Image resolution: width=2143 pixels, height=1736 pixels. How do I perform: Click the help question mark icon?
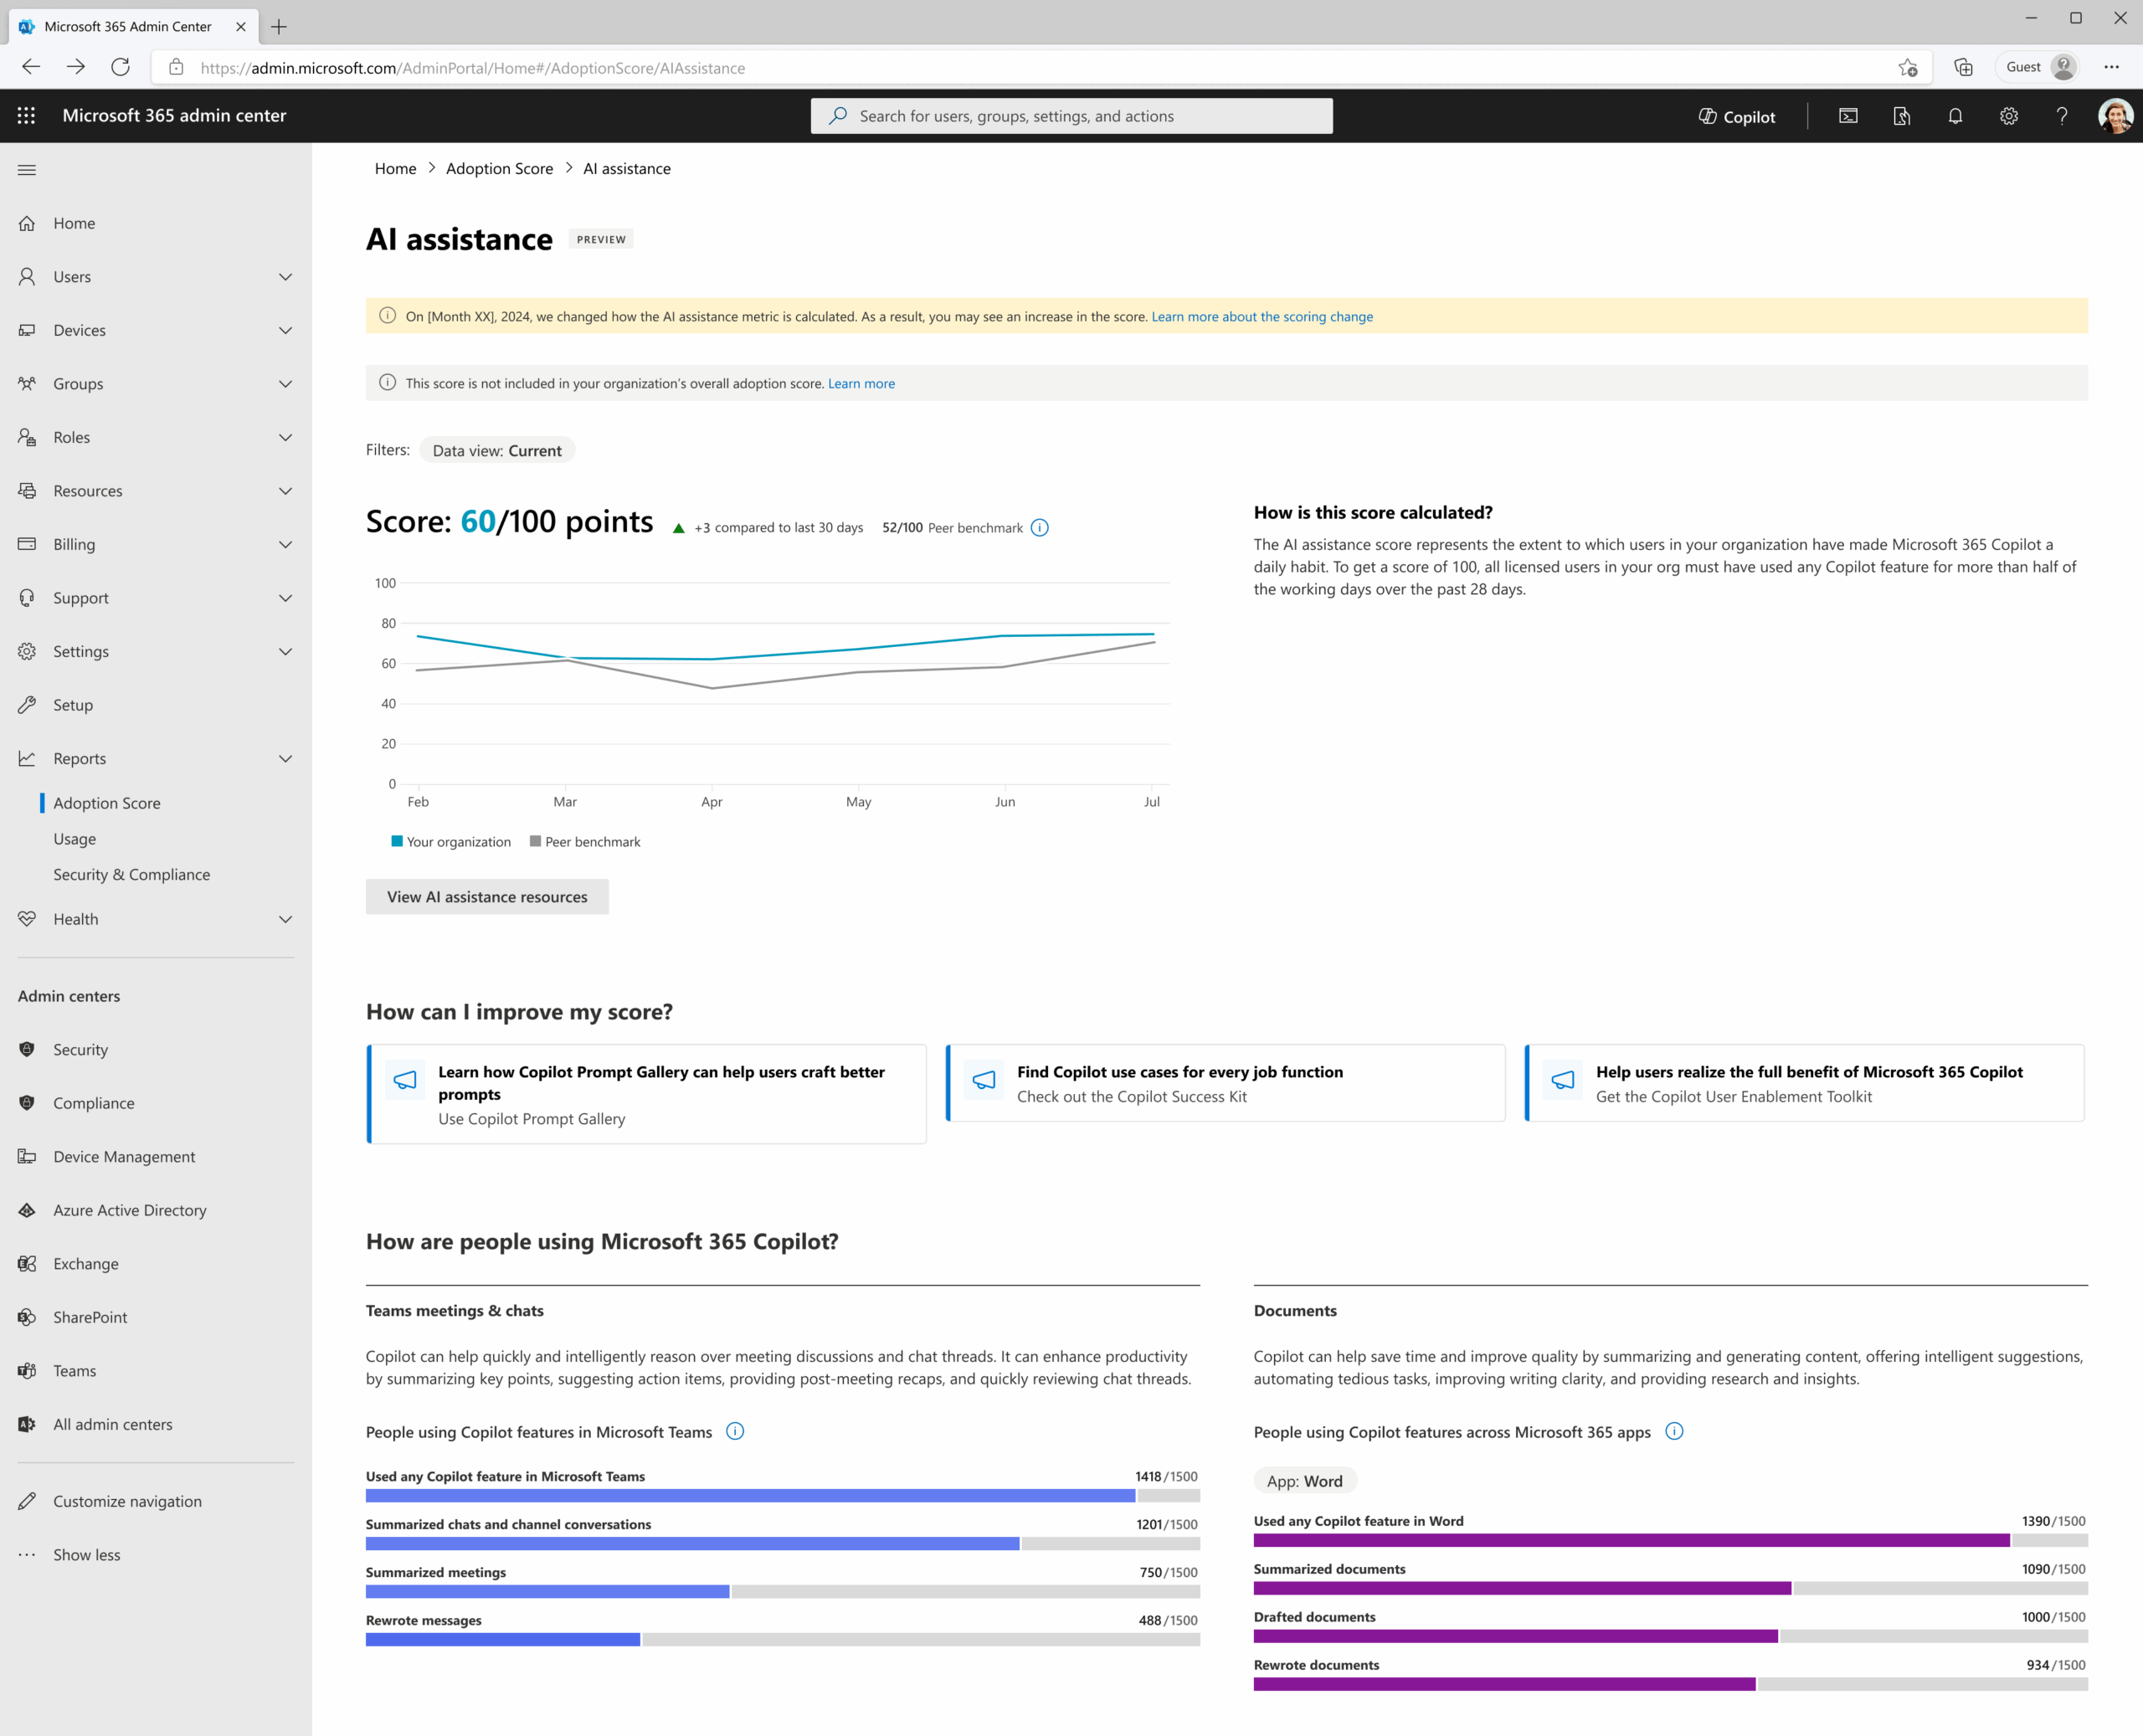tap(2060, 116)
